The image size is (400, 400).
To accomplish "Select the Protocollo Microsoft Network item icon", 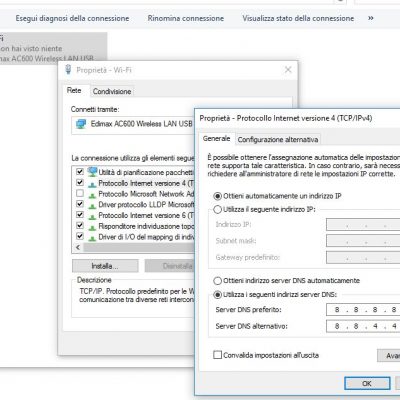I will (x=92, y=194).
